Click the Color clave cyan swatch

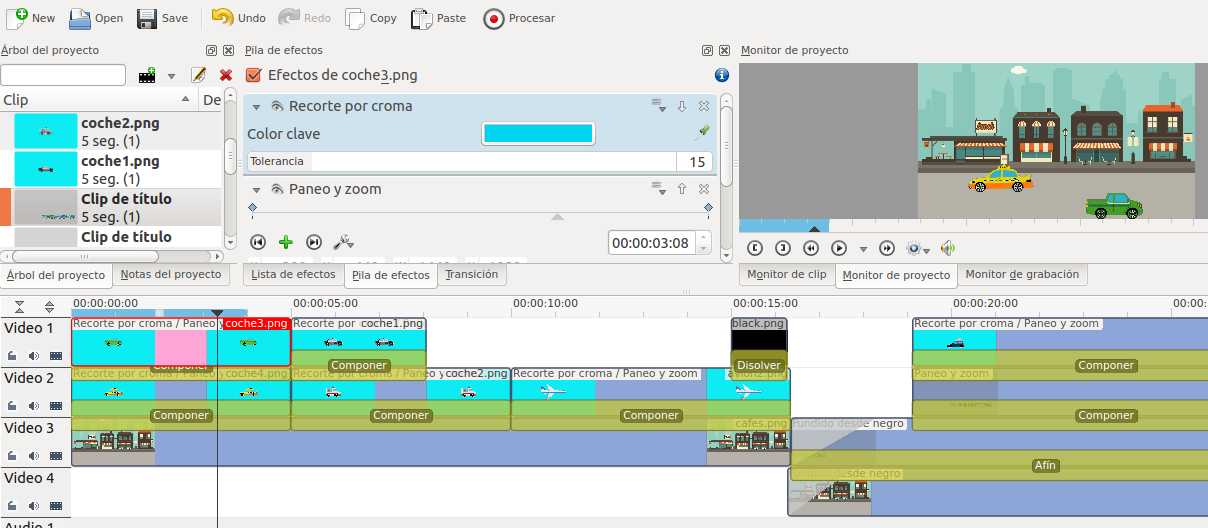point(538,133)
